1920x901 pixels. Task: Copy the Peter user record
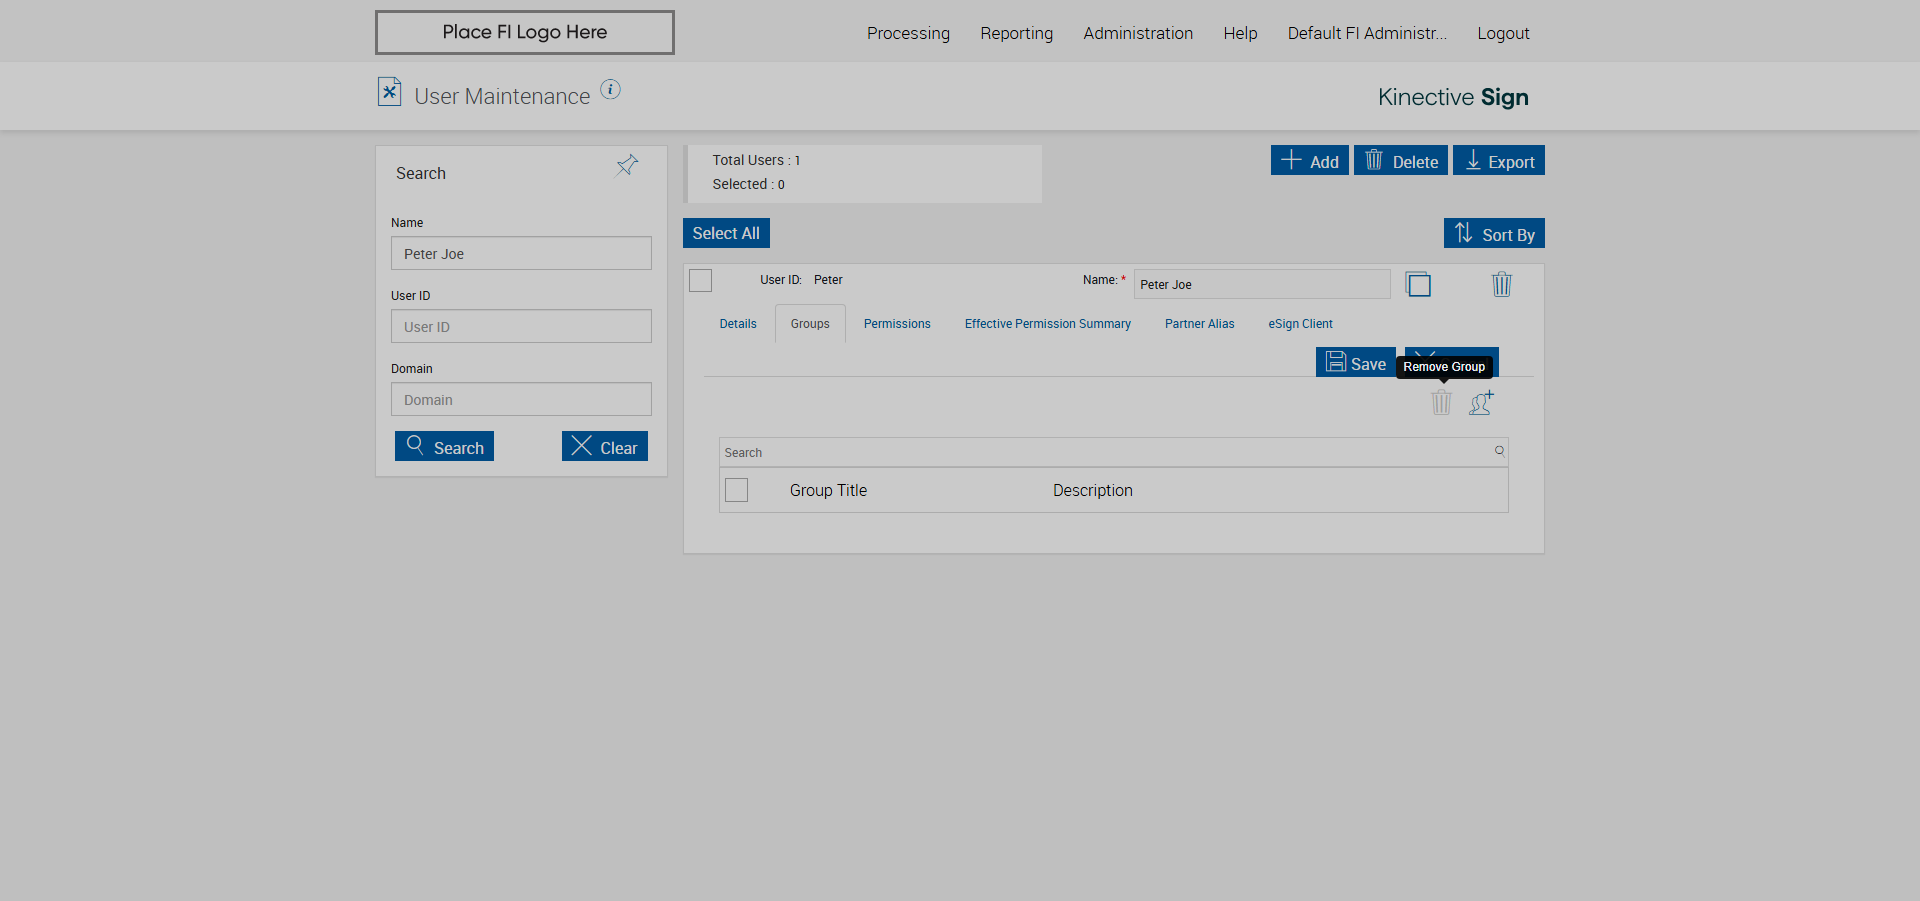1418,284
